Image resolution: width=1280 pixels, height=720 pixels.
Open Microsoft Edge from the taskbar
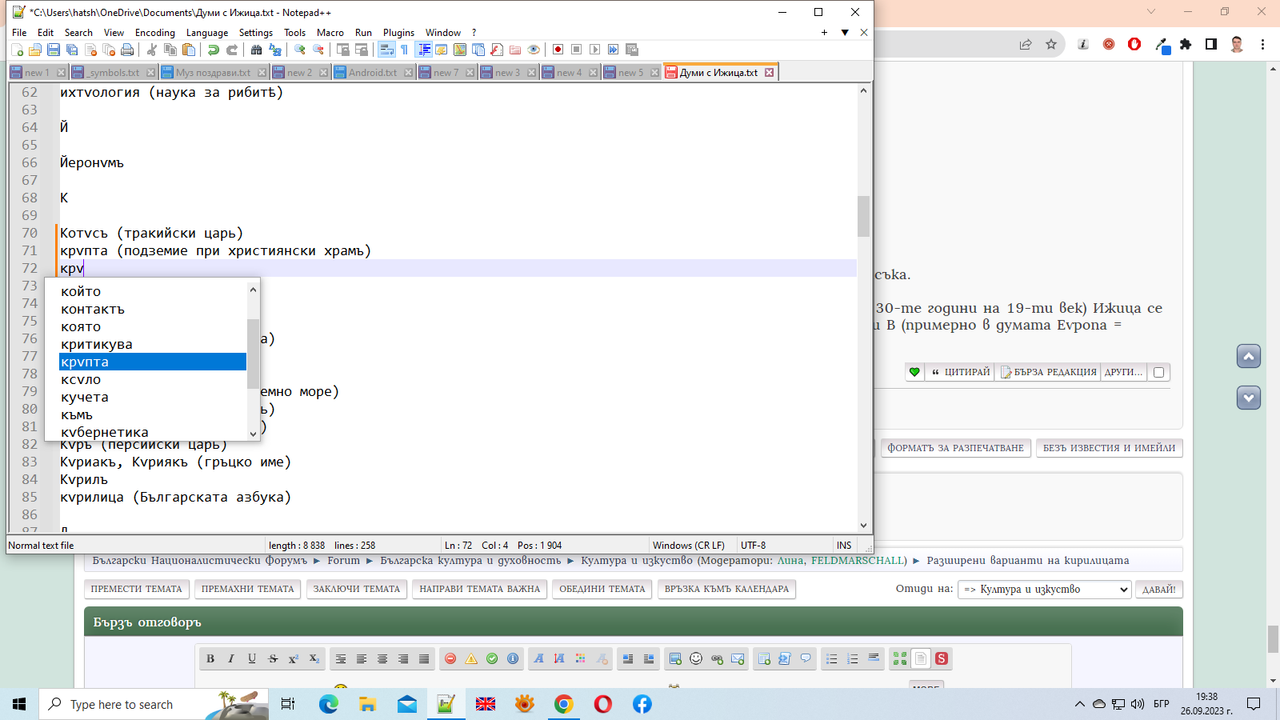coord(328,704)
